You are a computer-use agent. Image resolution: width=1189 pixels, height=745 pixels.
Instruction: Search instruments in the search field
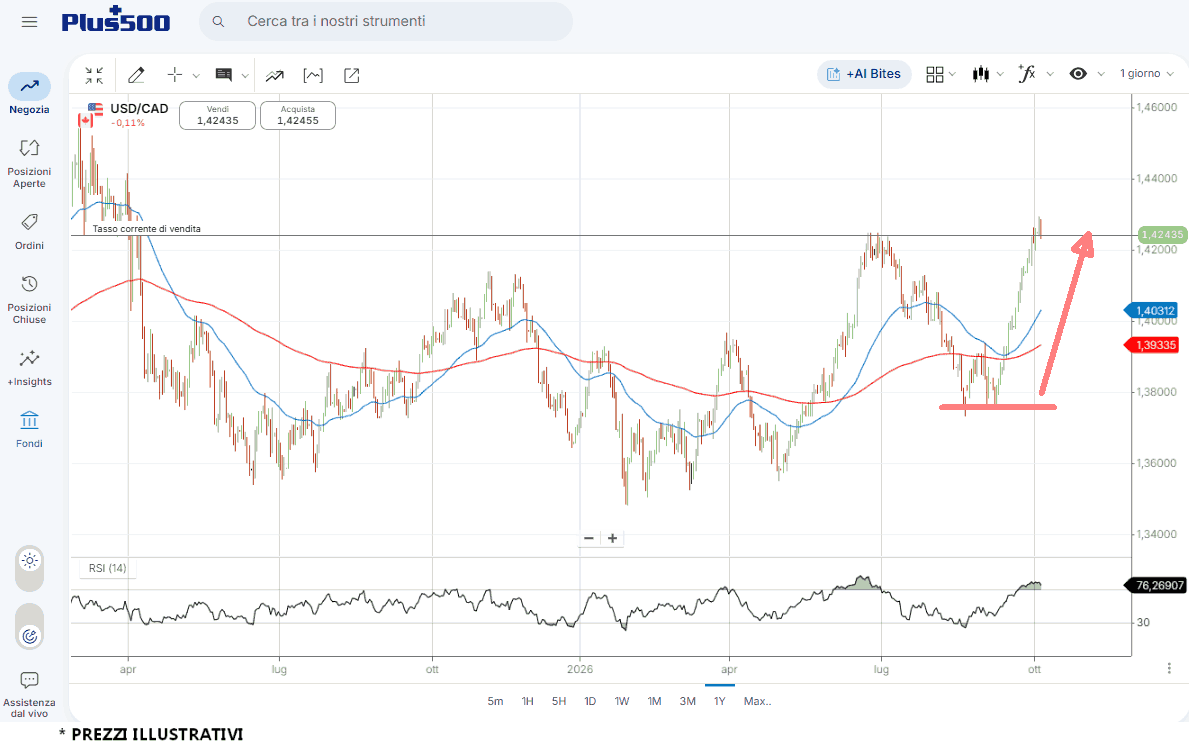point(385,21)
